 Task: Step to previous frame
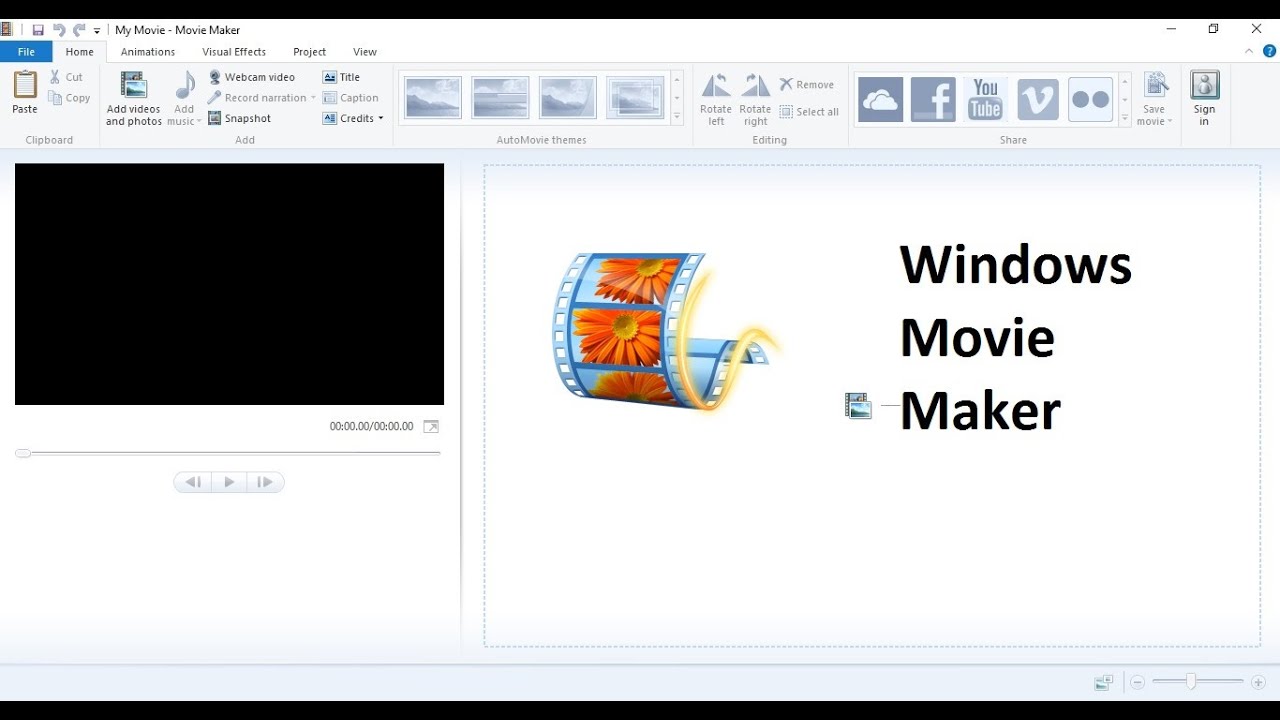pyautogui.click(x=193, y=482)
